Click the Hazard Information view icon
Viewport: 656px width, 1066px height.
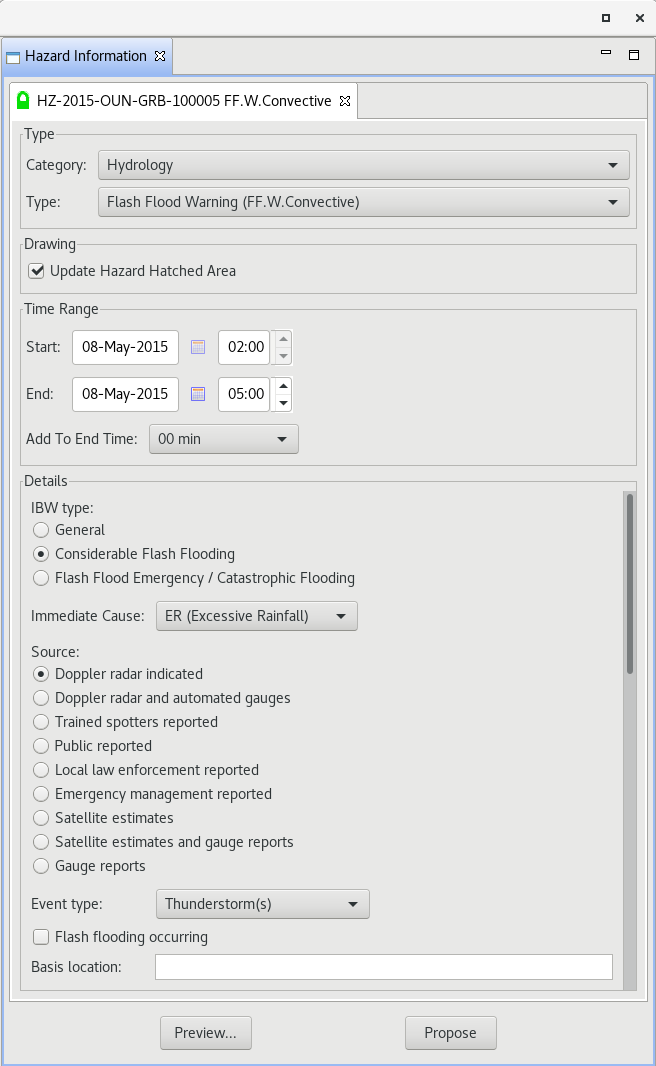click(13, 57)
